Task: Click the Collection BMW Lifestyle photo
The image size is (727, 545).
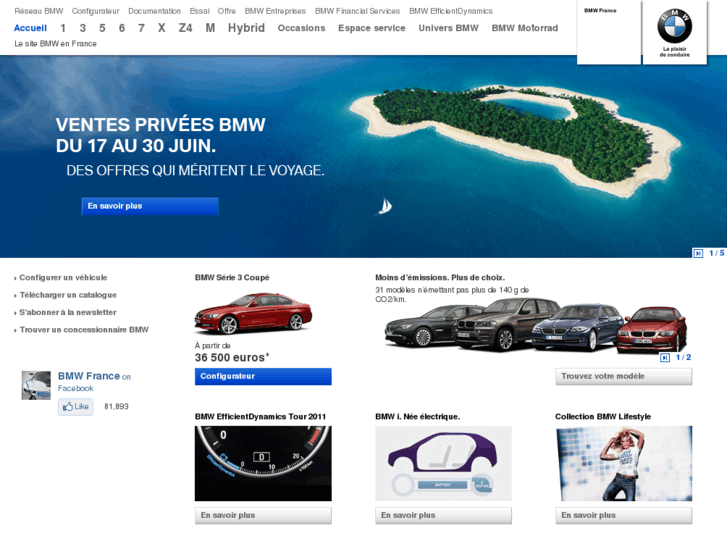Action: [x=624, y=463]
